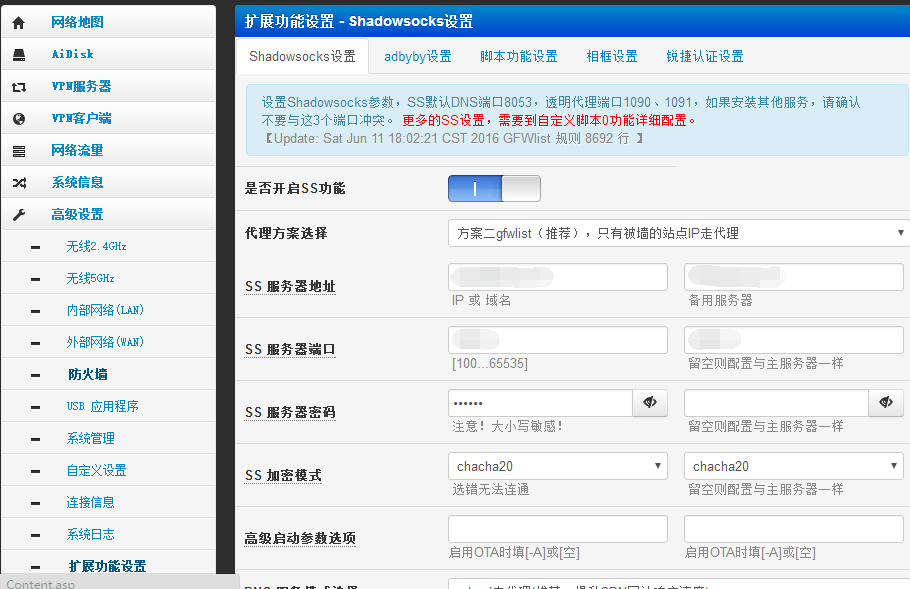Open the 自定义设置 page
This screenshot has width=910, height=589.
[x=96, y=470]
